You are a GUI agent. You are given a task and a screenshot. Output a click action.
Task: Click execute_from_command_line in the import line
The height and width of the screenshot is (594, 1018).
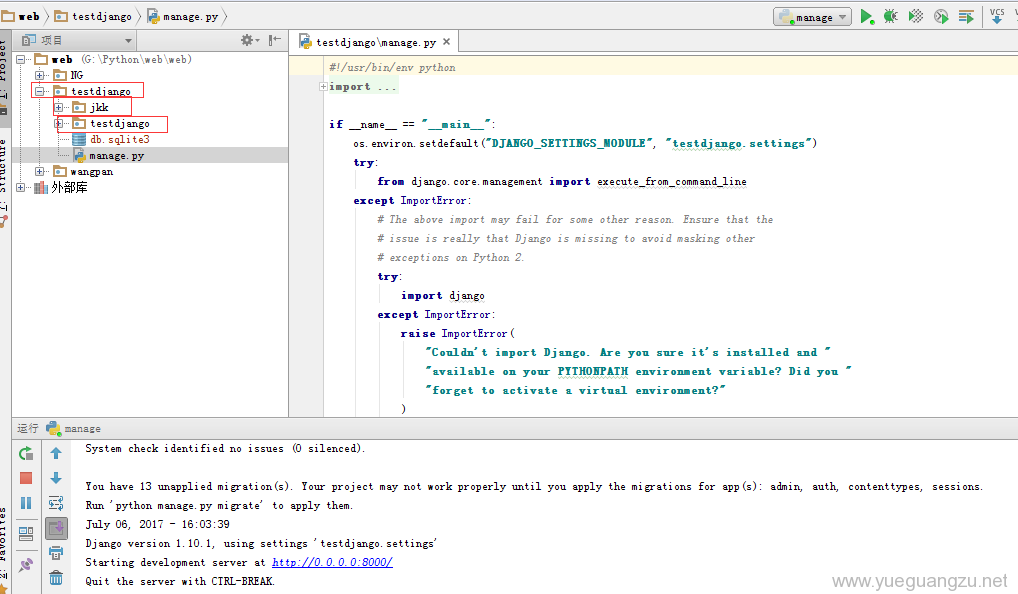671,182
